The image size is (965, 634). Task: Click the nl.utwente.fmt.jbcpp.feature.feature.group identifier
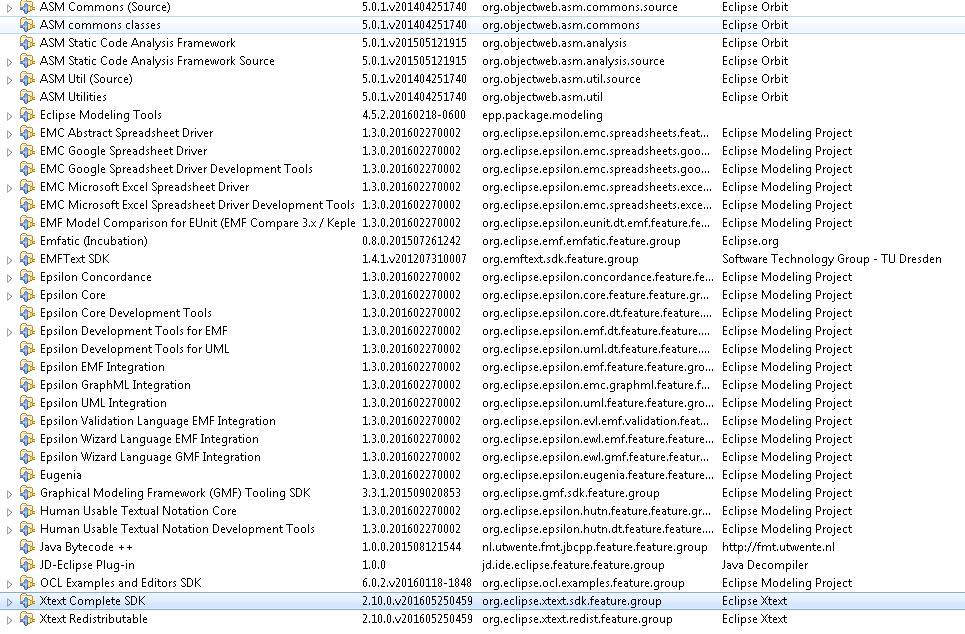[595, 547]
